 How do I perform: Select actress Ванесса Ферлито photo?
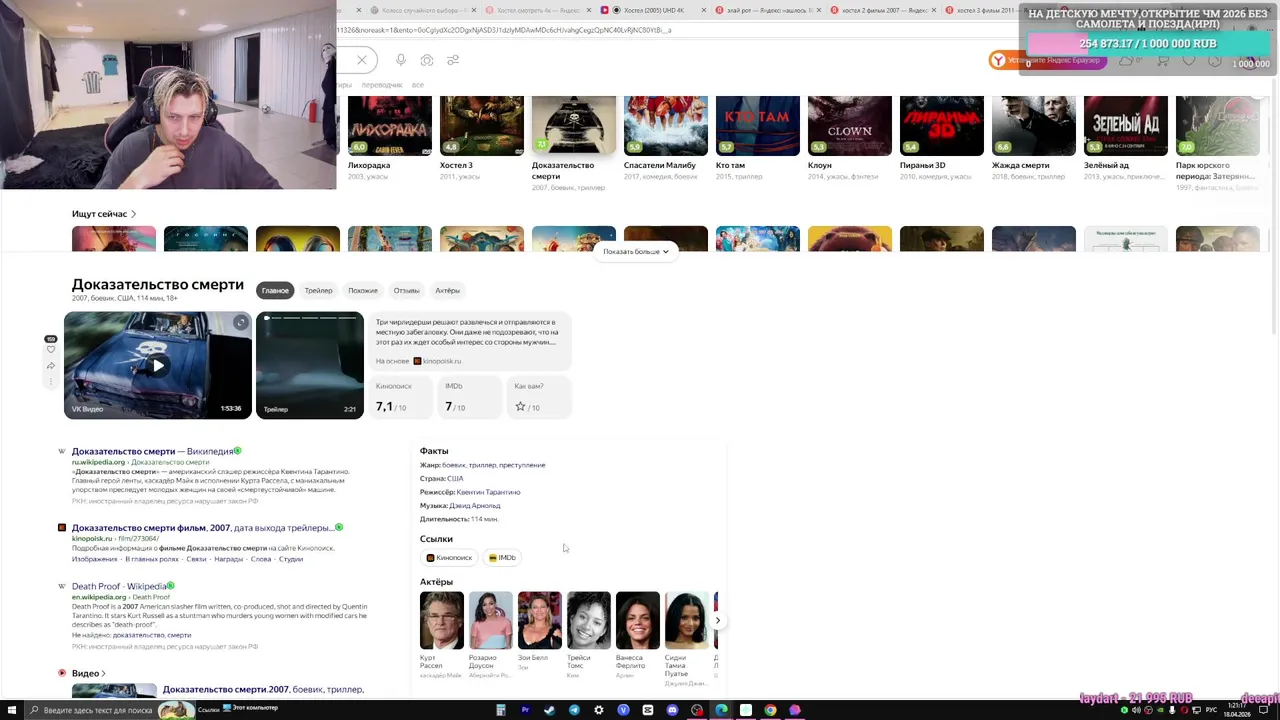click(x=637, y=621)
